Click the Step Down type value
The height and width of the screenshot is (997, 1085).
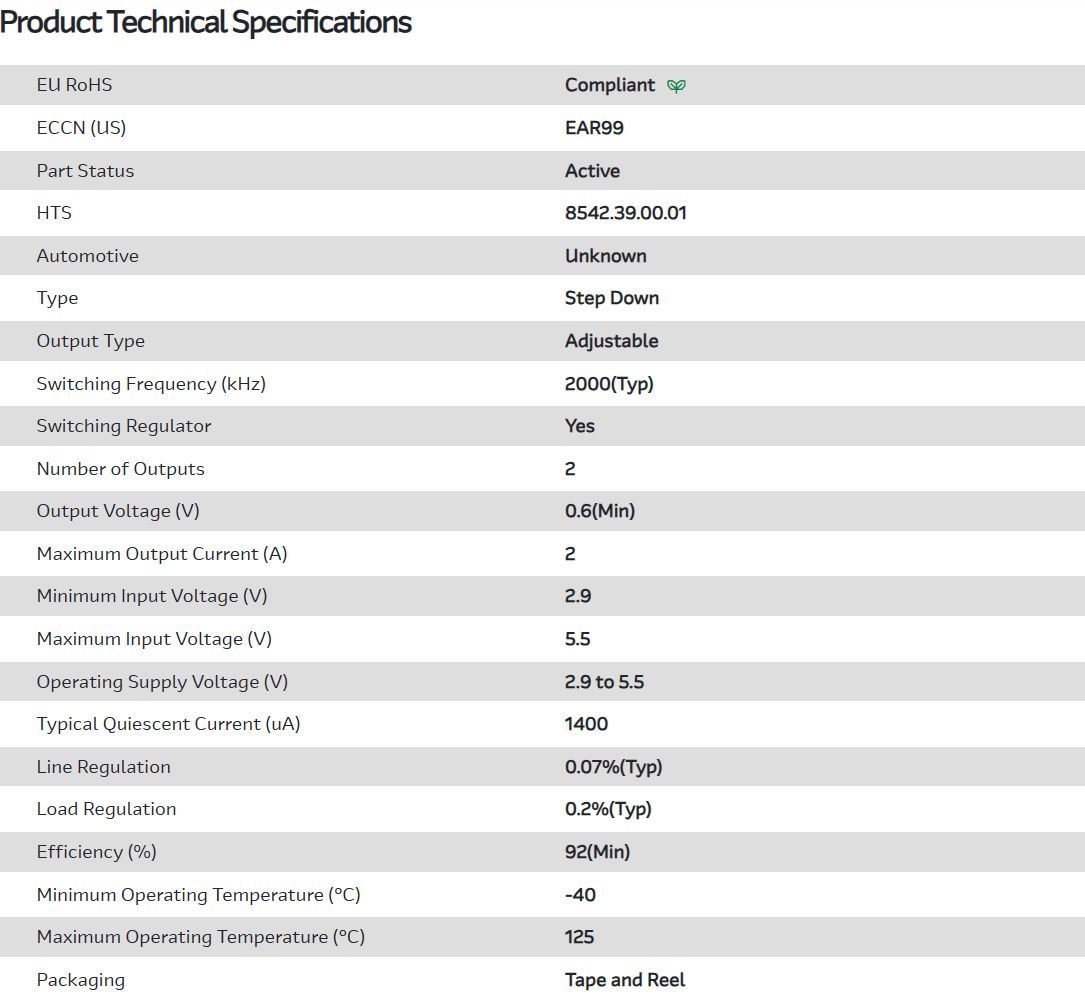611,298
